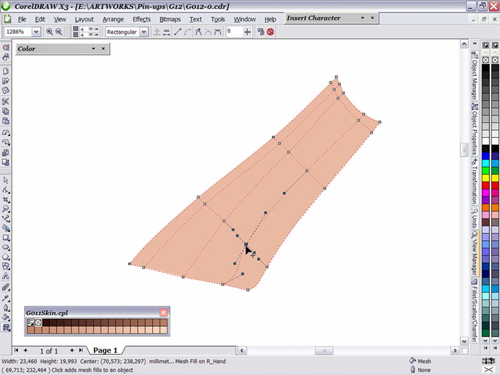Close the G011Skin.cpl palette window
Viewport: 500px width, 375px height.
point(163,312)
